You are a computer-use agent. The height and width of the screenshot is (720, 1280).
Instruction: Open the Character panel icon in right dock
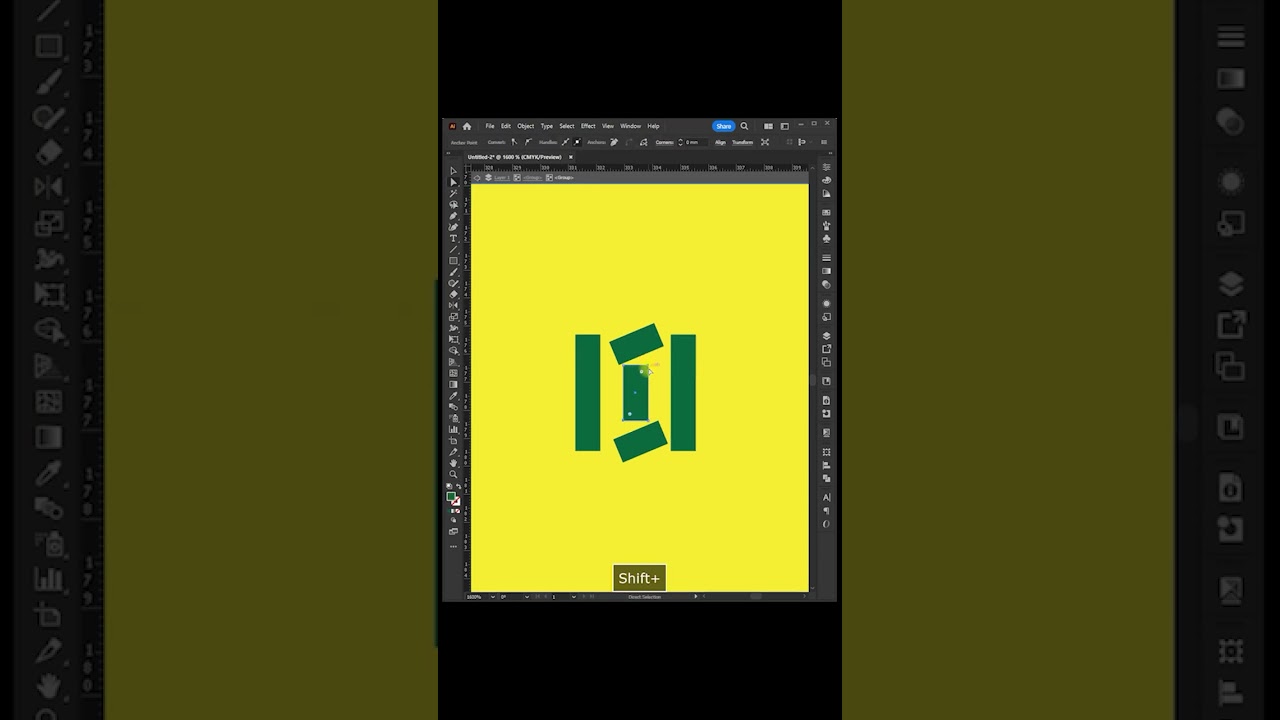click(826, 497)
